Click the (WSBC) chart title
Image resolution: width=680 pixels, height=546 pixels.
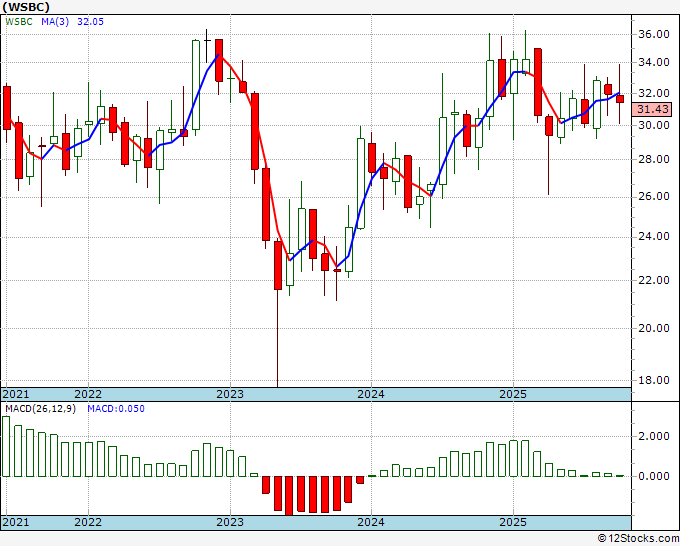pos(26,7)
